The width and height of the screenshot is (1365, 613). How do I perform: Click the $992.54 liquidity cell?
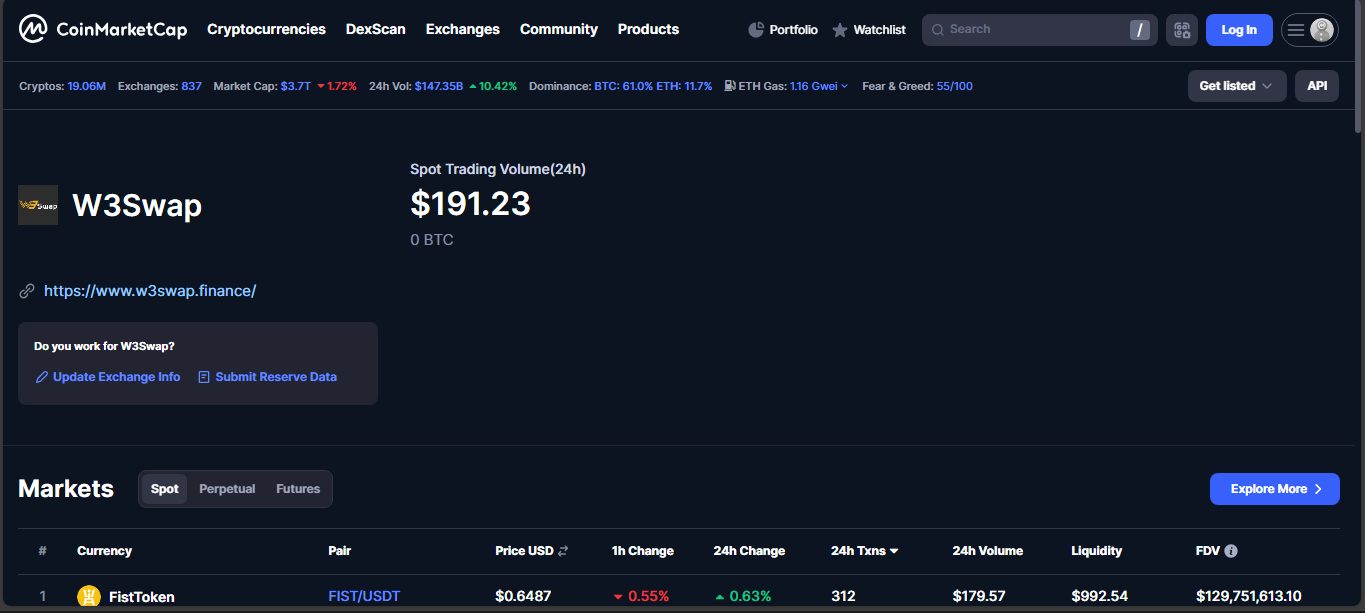coord(1099,597)
